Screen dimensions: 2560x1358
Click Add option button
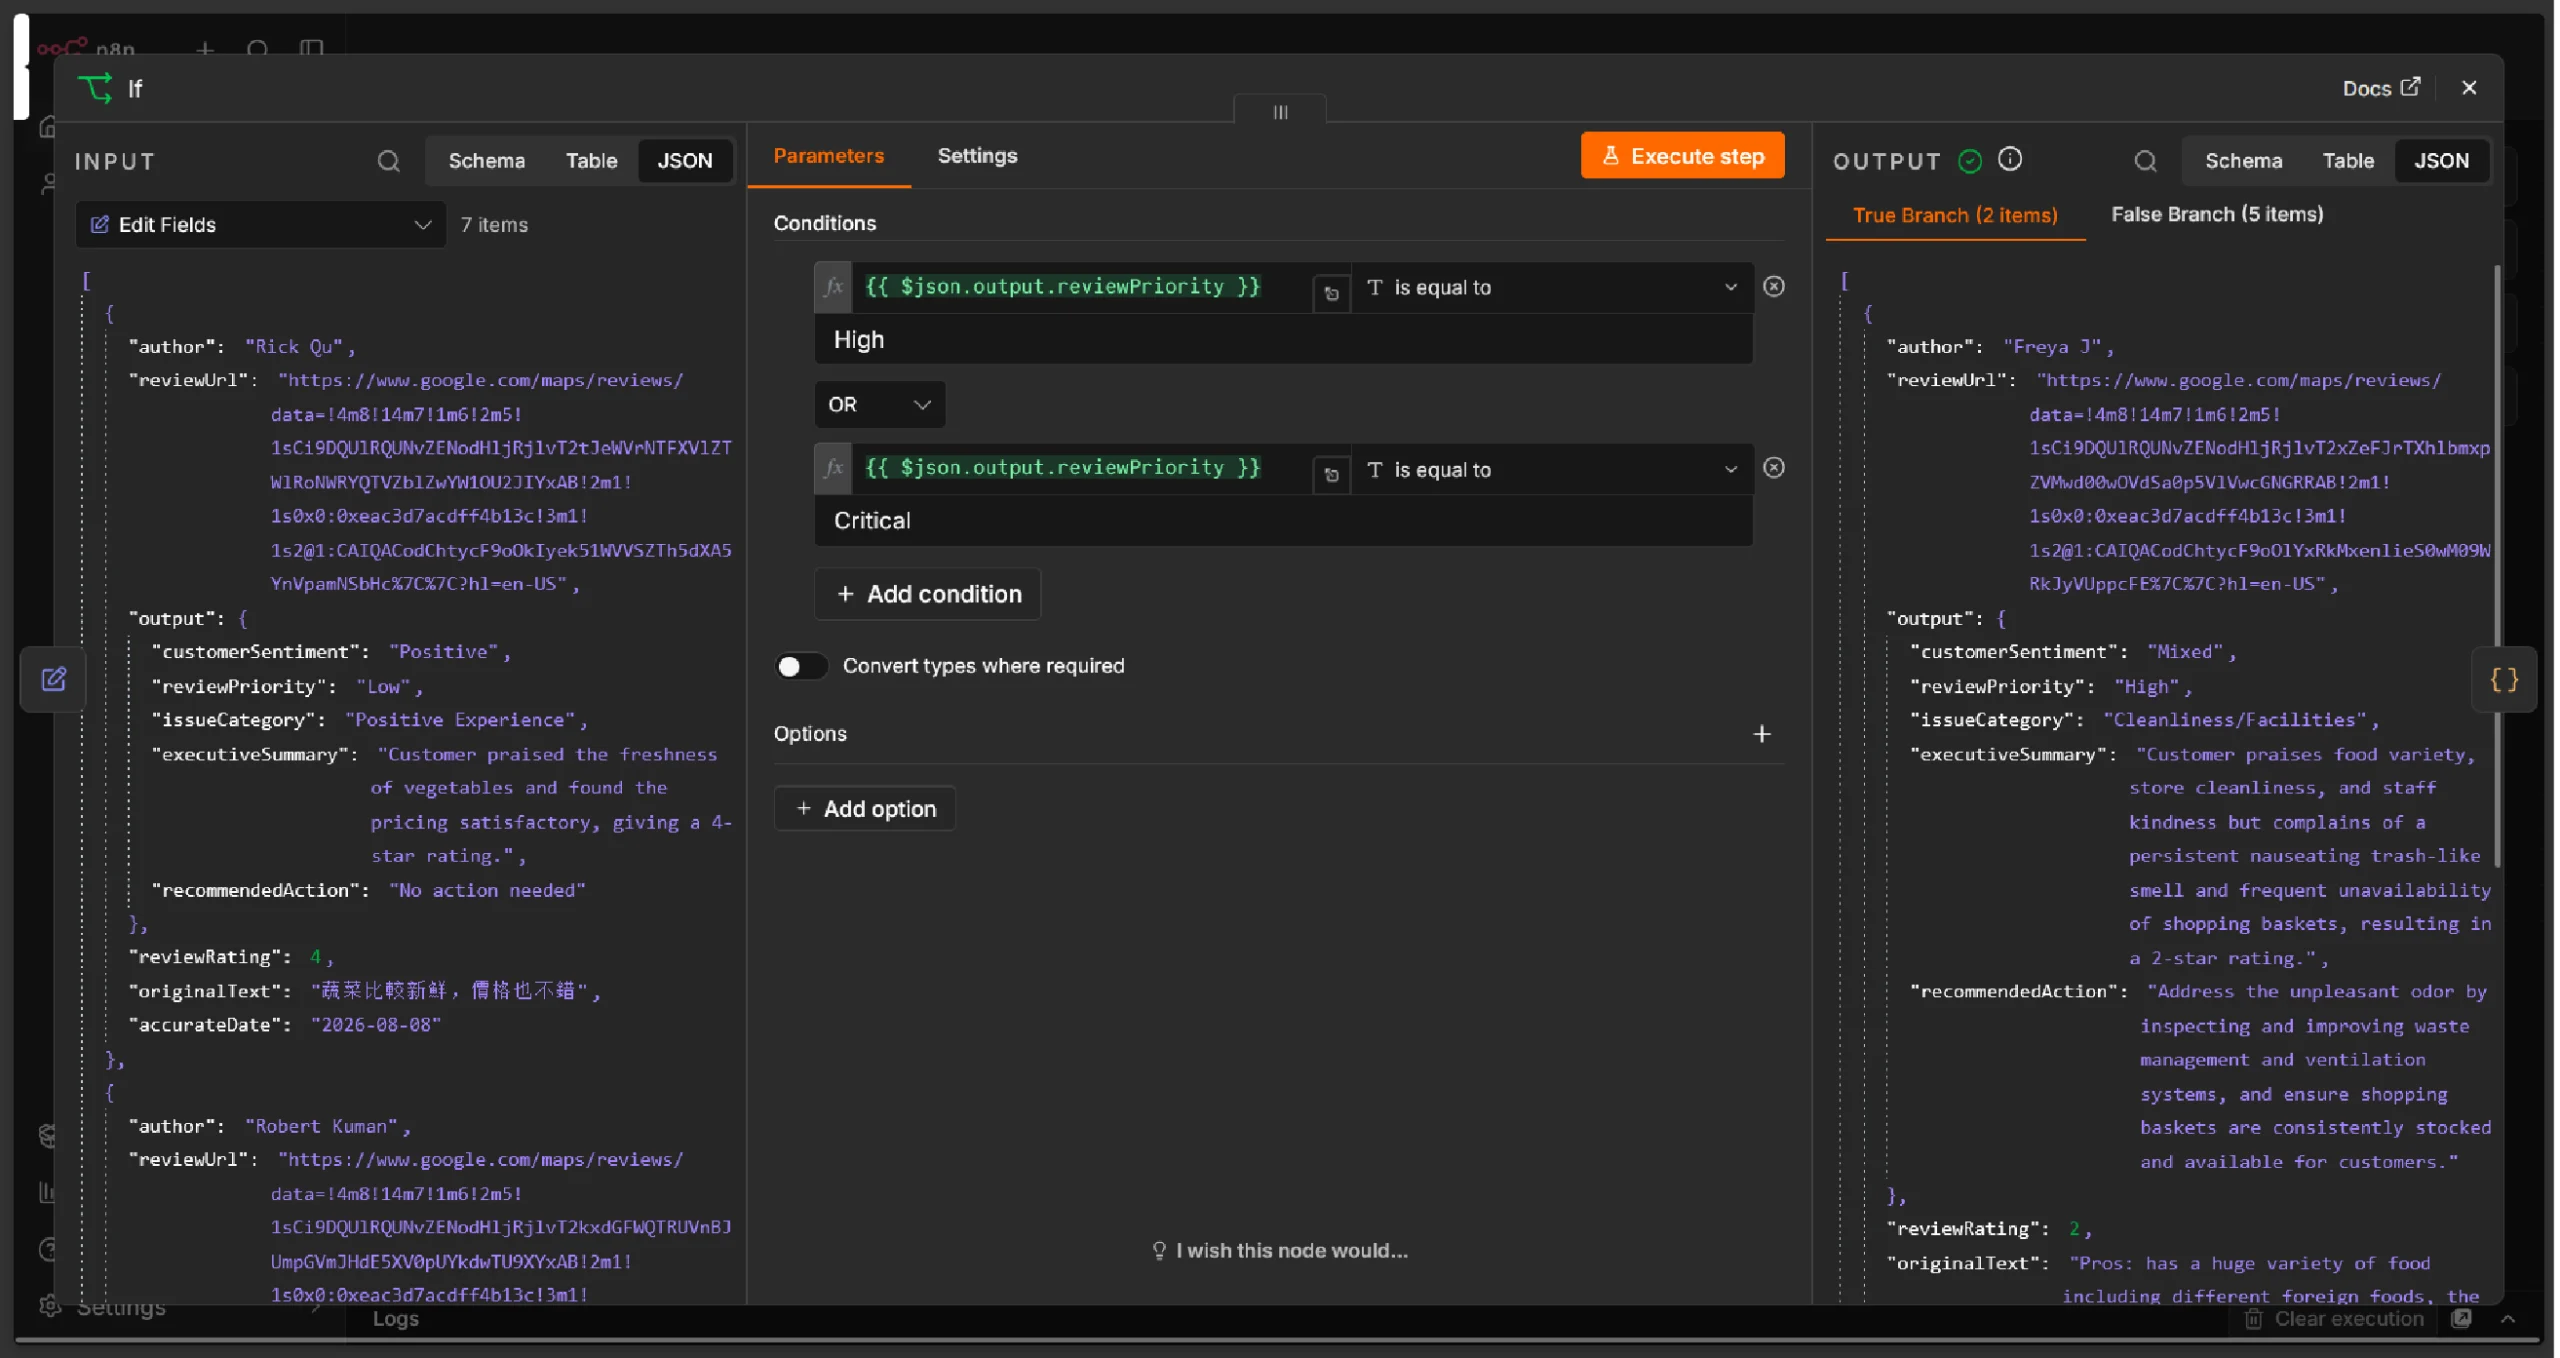865,809
